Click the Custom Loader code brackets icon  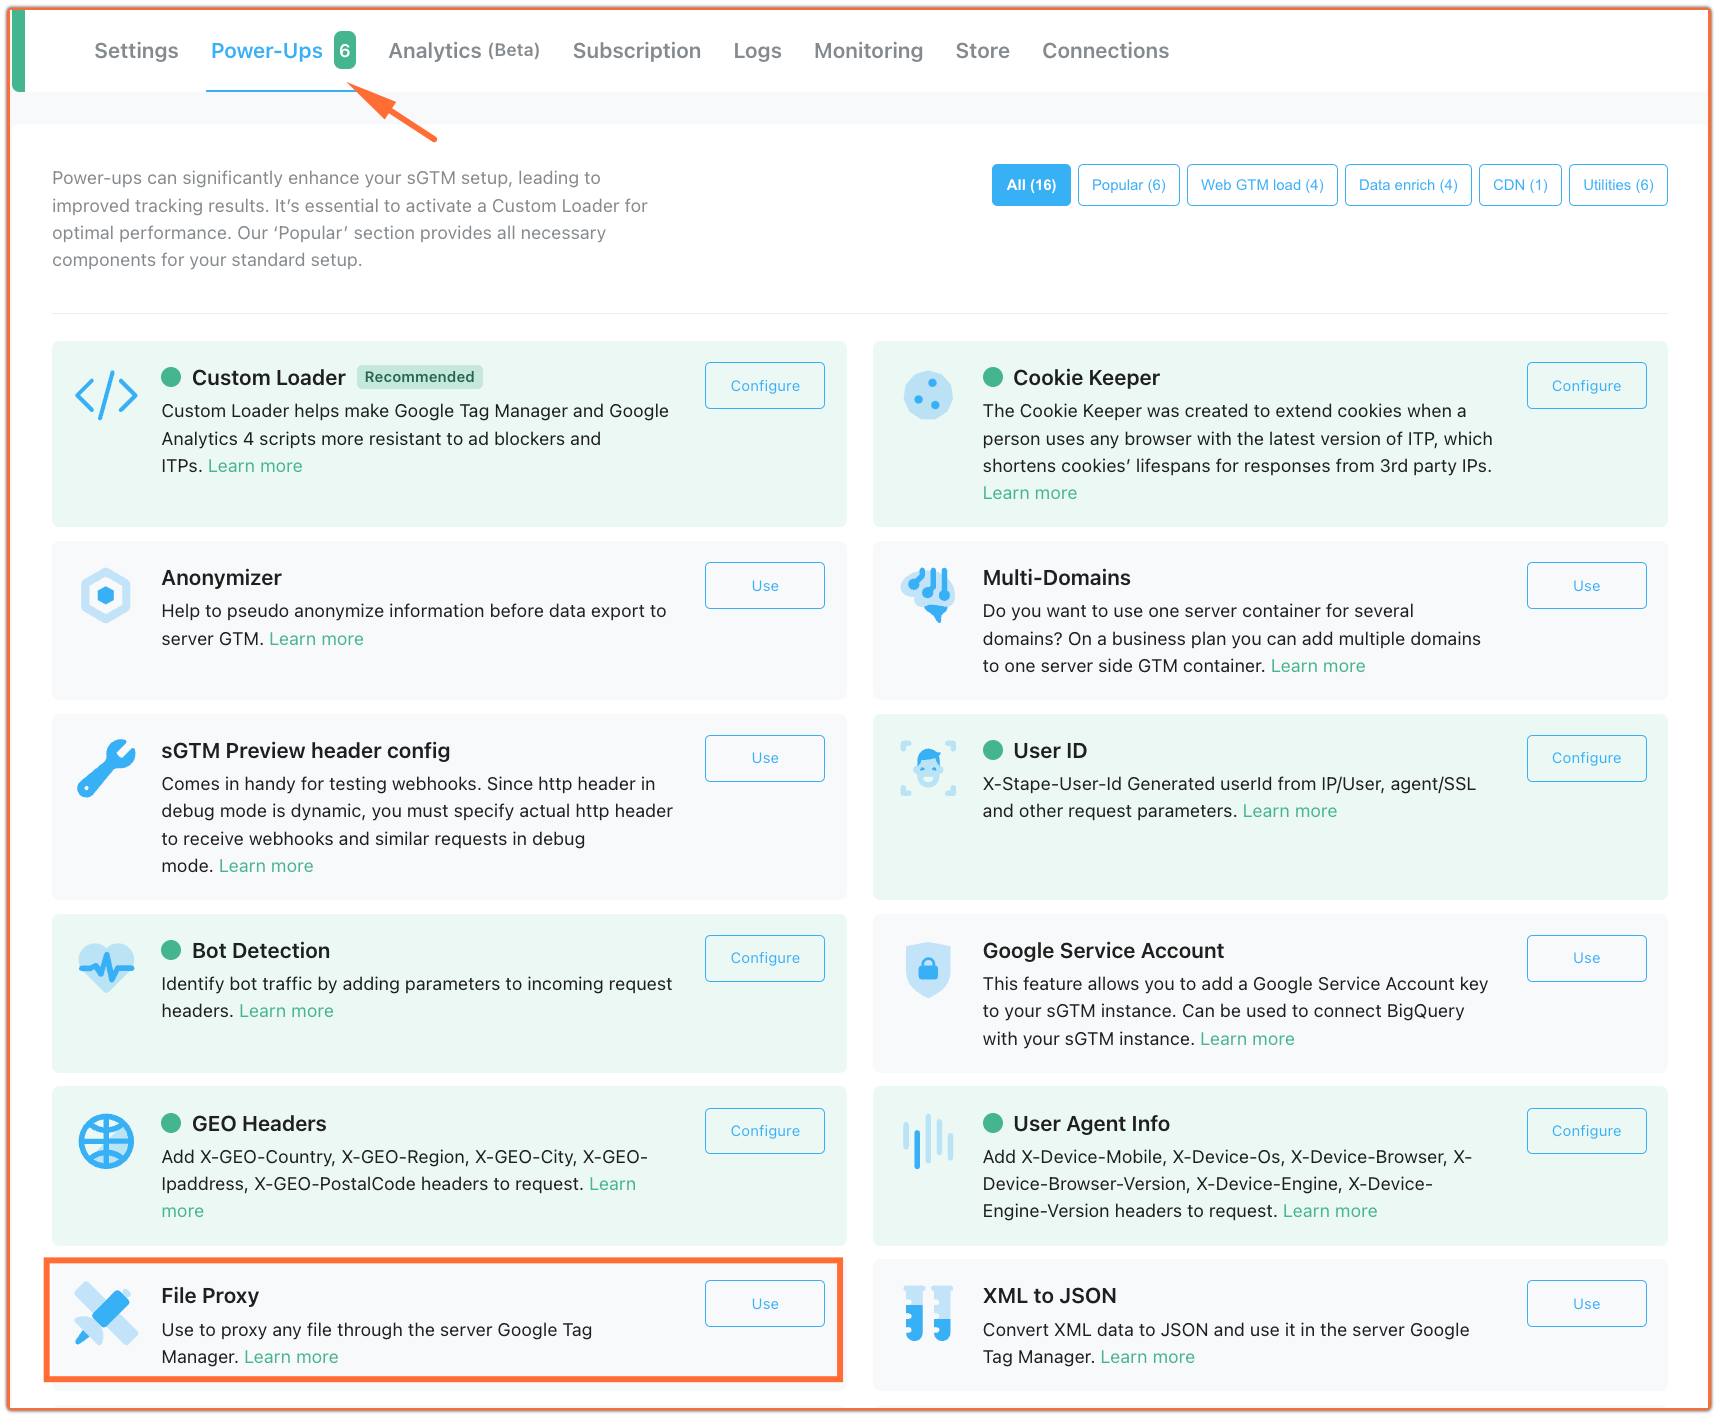coord(106,395)
